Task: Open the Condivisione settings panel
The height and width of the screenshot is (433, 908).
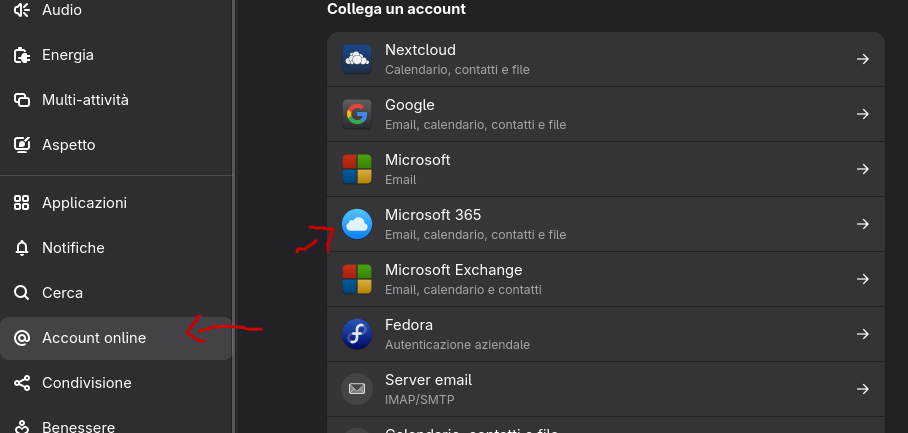Action: coord(86,383)
